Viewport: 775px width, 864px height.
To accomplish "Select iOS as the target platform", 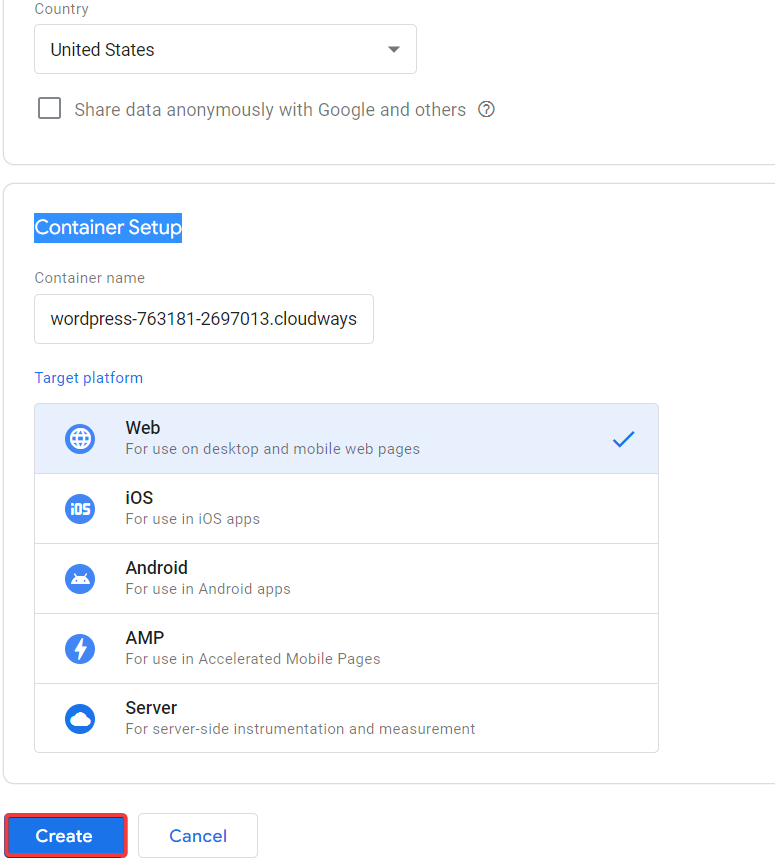I will pyautogui.click(x=345, y=508).
